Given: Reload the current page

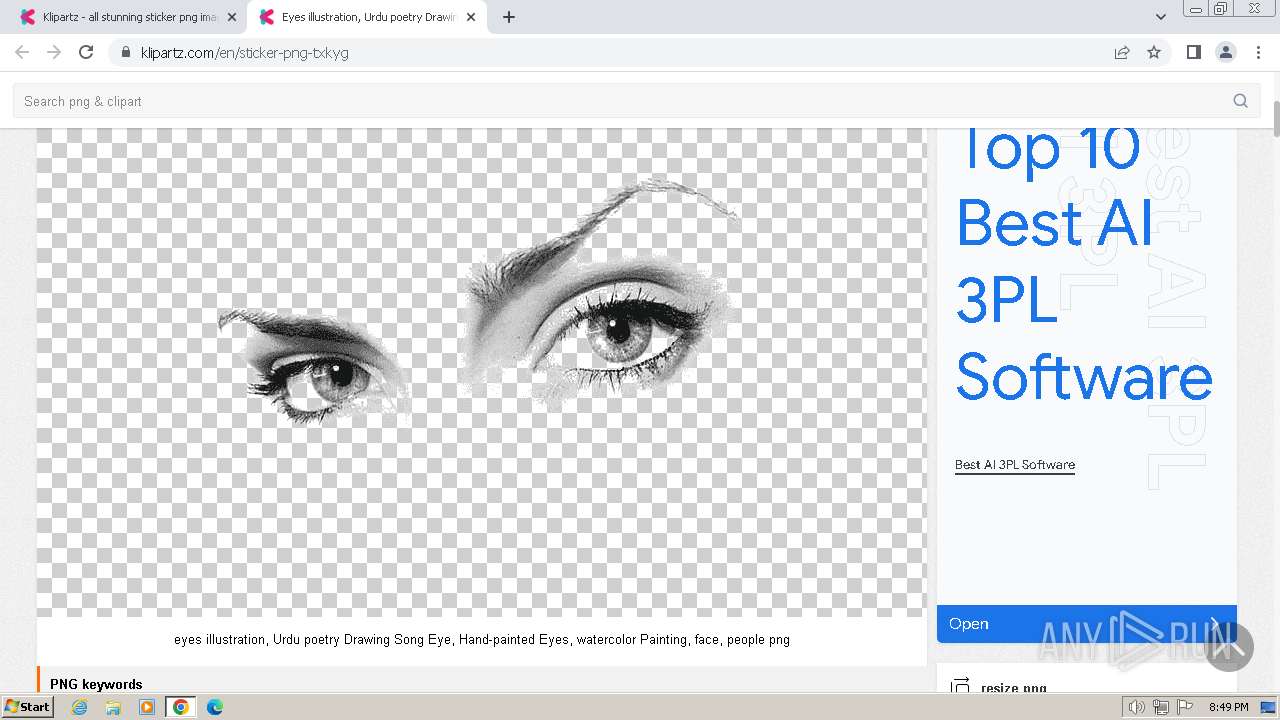Looking at the screenshot, I should [86, 52].
